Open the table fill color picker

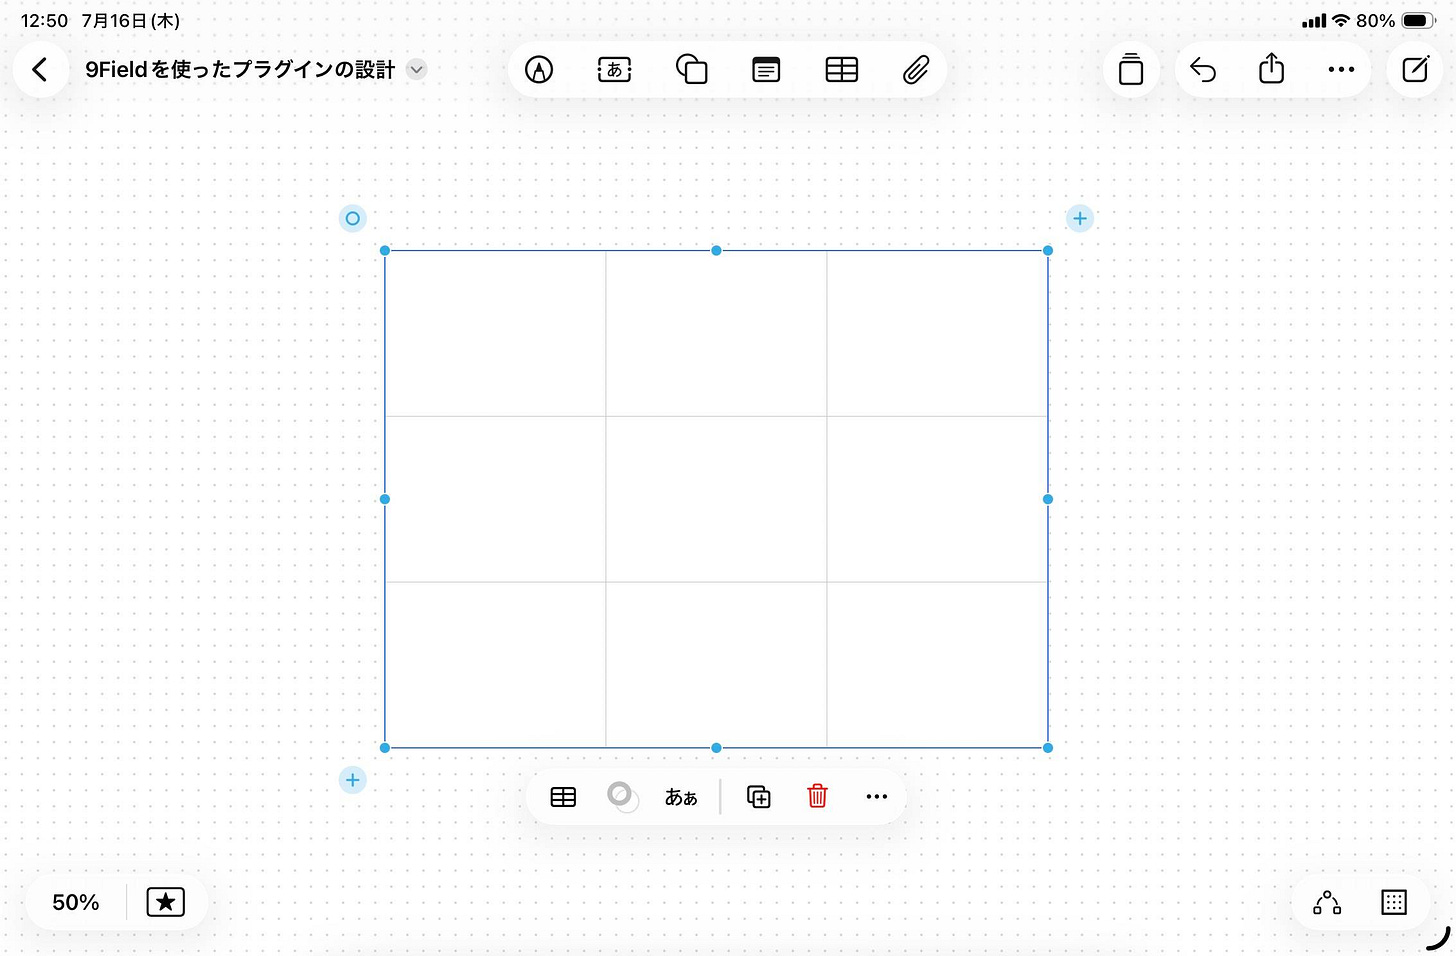pyautogui.click(x=623, y=797)
